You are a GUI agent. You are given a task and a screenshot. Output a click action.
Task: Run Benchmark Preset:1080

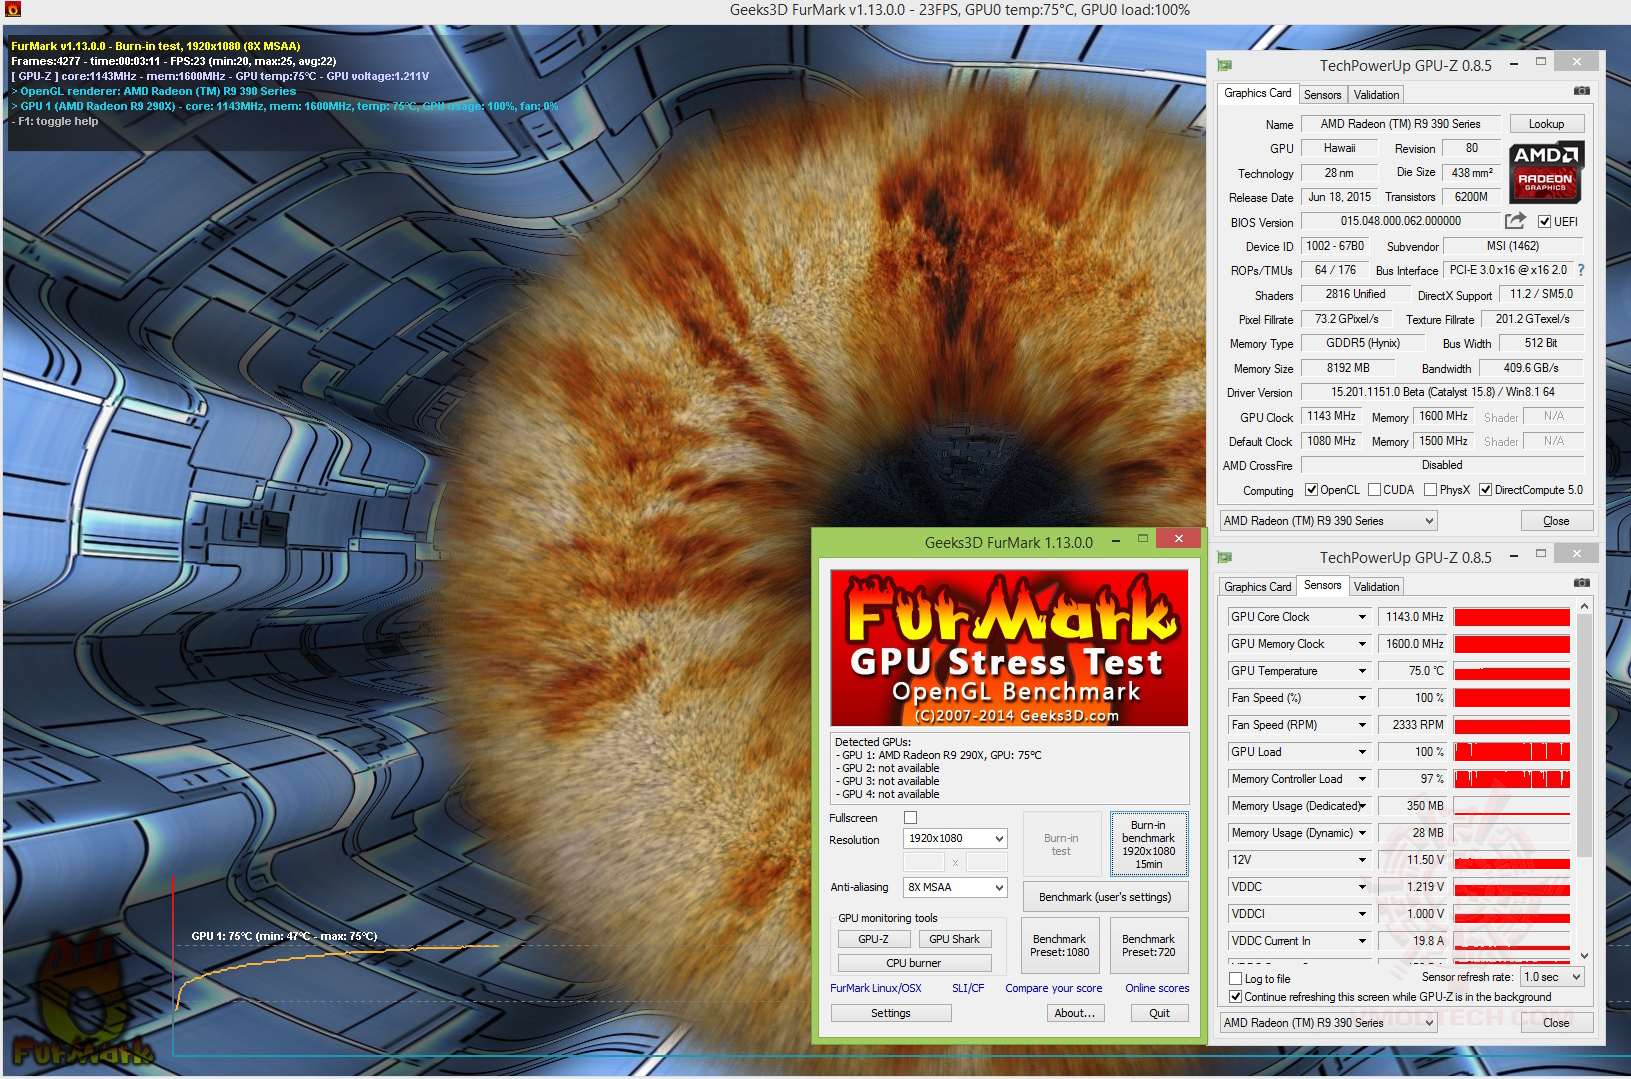point(1060,946)
